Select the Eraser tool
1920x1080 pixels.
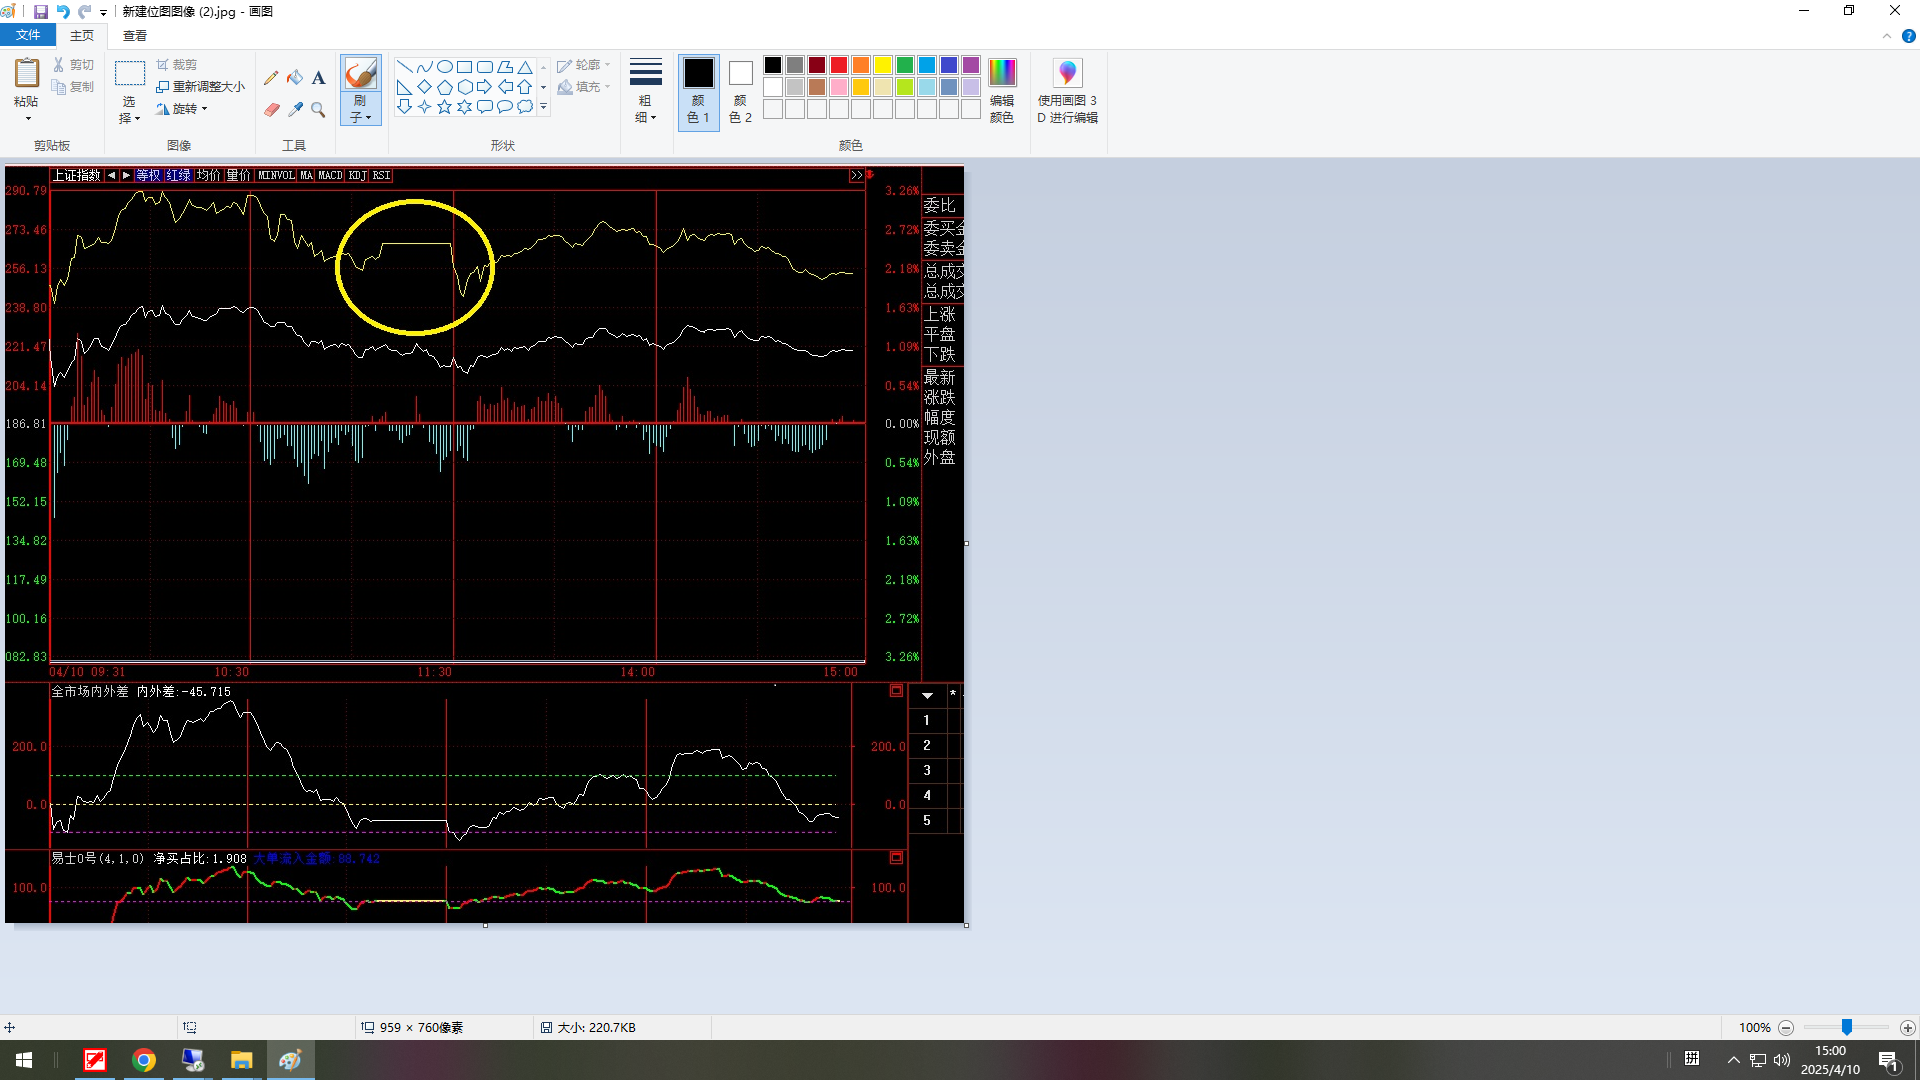pos(271,109)
